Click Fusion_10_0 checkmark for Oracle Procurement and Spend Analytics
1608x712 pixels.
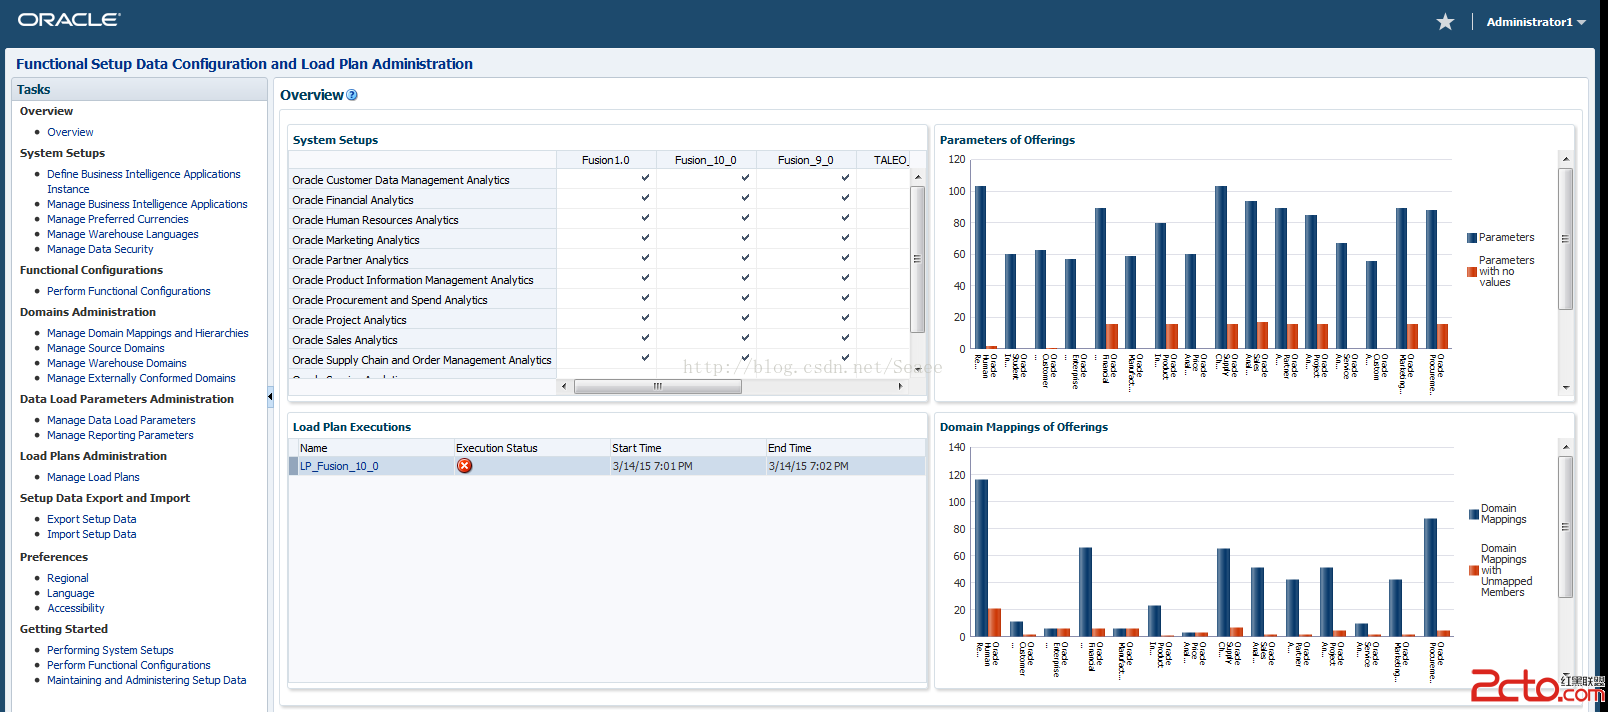point(745,298)
